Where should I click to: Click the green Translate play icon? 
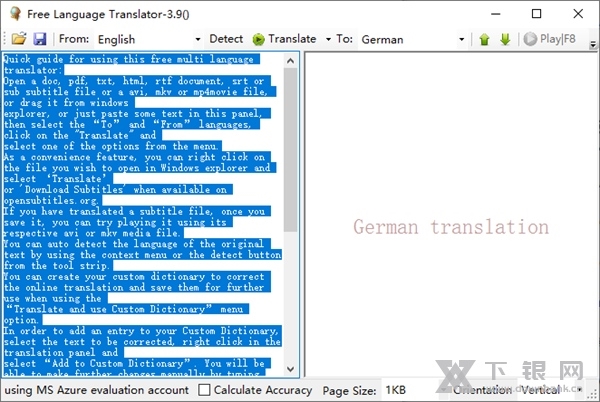pos(259,39)
